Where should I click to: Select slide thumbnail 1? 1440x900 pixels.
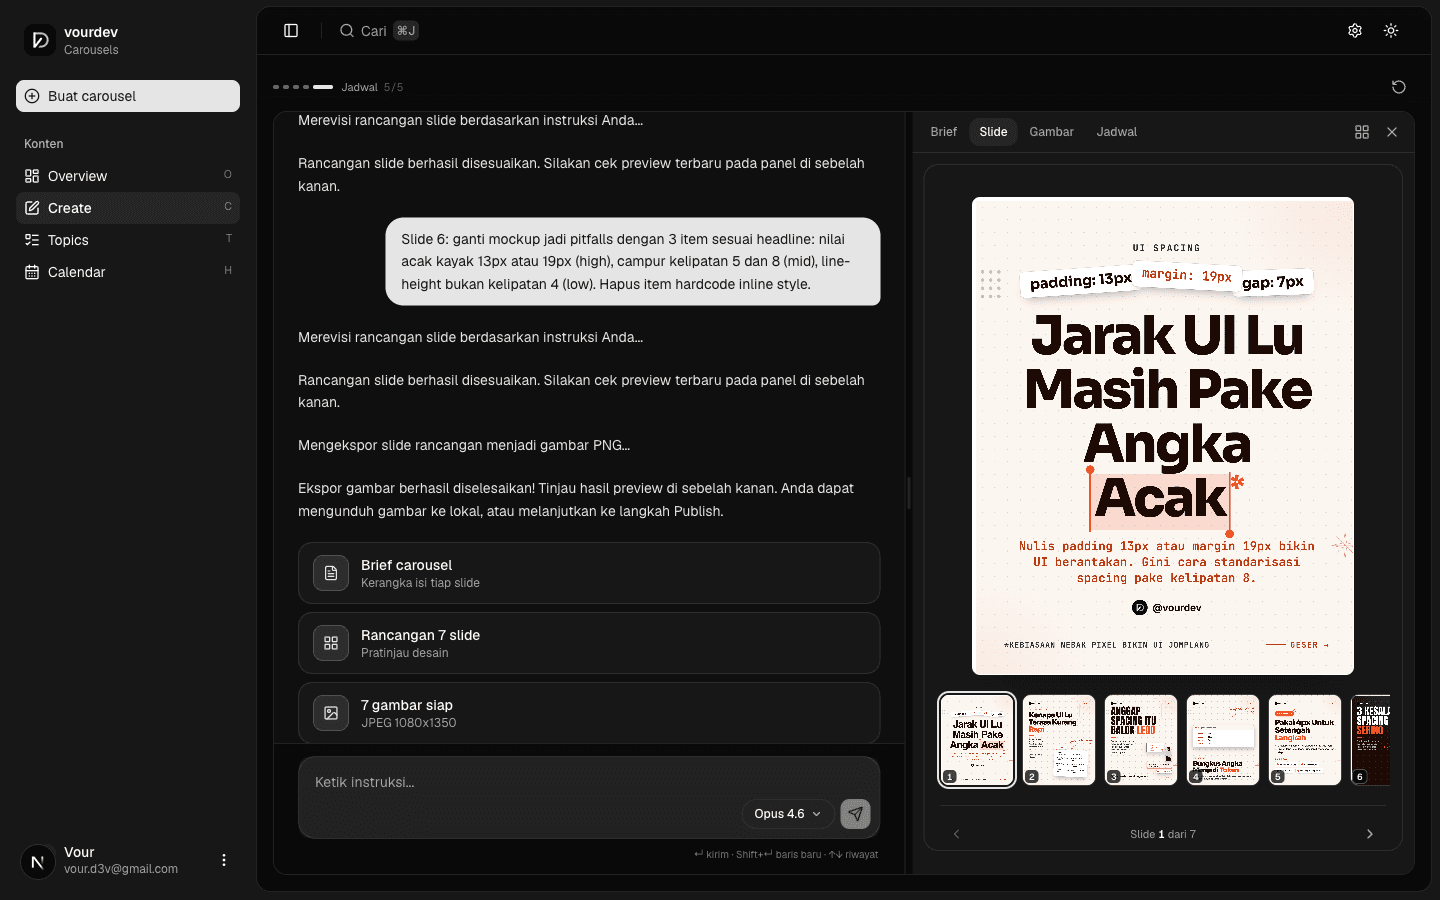(x=977, y=740)
